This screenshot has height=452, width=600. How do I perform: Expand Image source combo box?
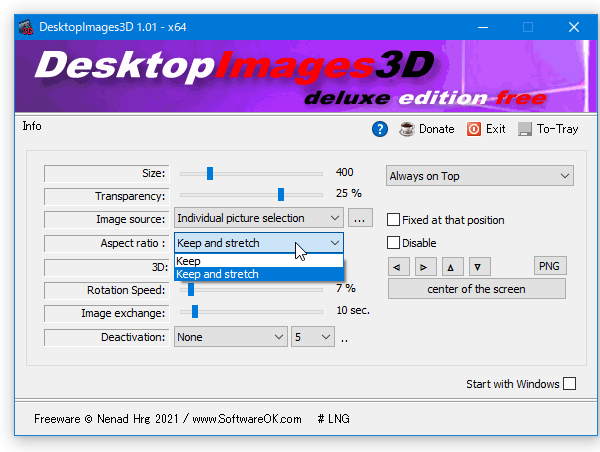[x=259, y=218]
